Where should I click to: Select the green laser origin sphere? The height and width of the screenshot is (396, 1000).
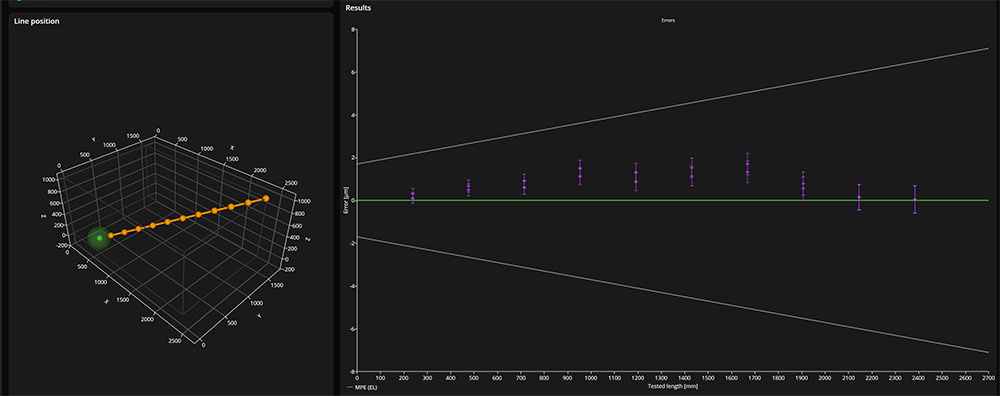click(99, 238)
